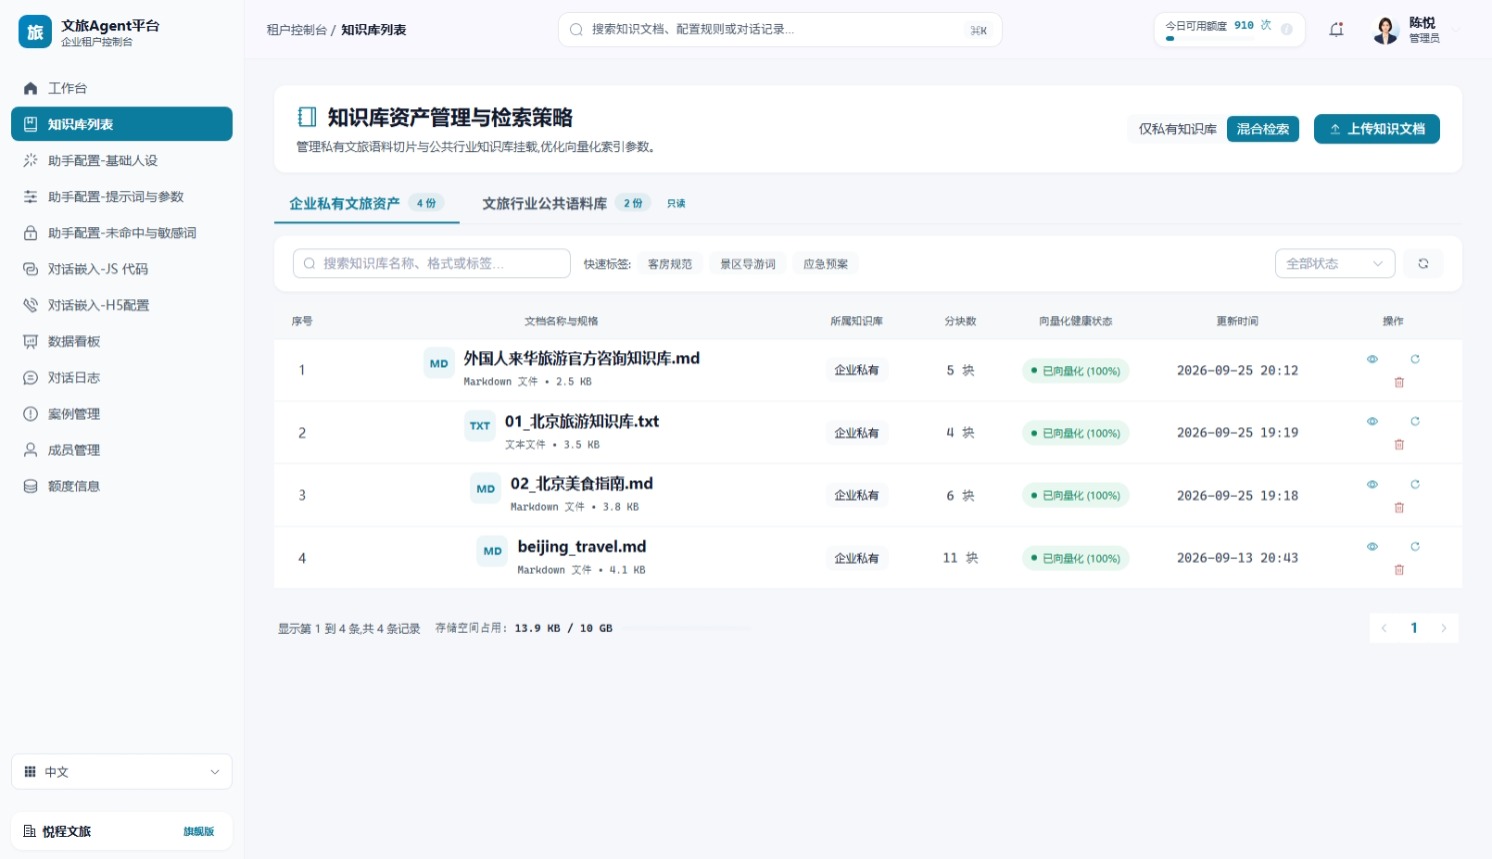This screenshot has height=859, width=1492.
Task: Open 对话日志 in the sidebar
Action: (122, 377)
